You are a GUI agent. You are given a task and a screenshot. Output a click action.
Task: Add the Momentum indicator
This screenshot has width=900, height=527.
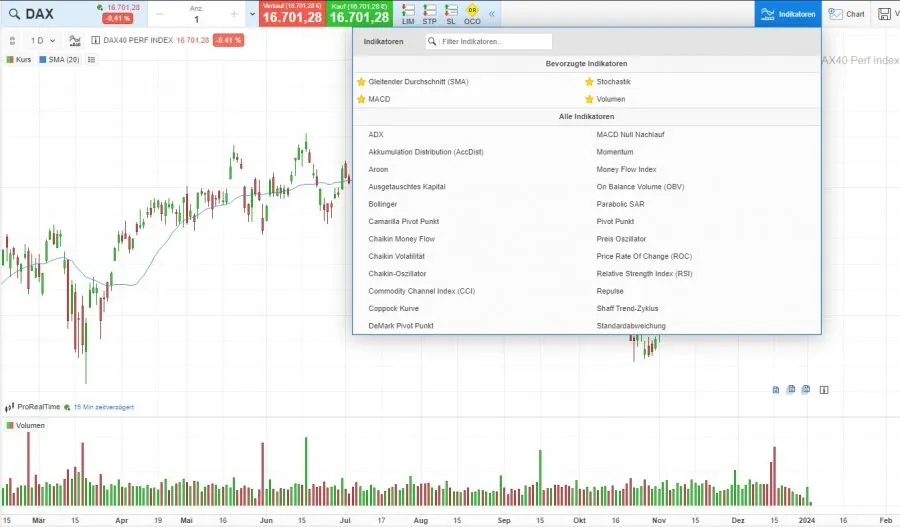[615, 152]
